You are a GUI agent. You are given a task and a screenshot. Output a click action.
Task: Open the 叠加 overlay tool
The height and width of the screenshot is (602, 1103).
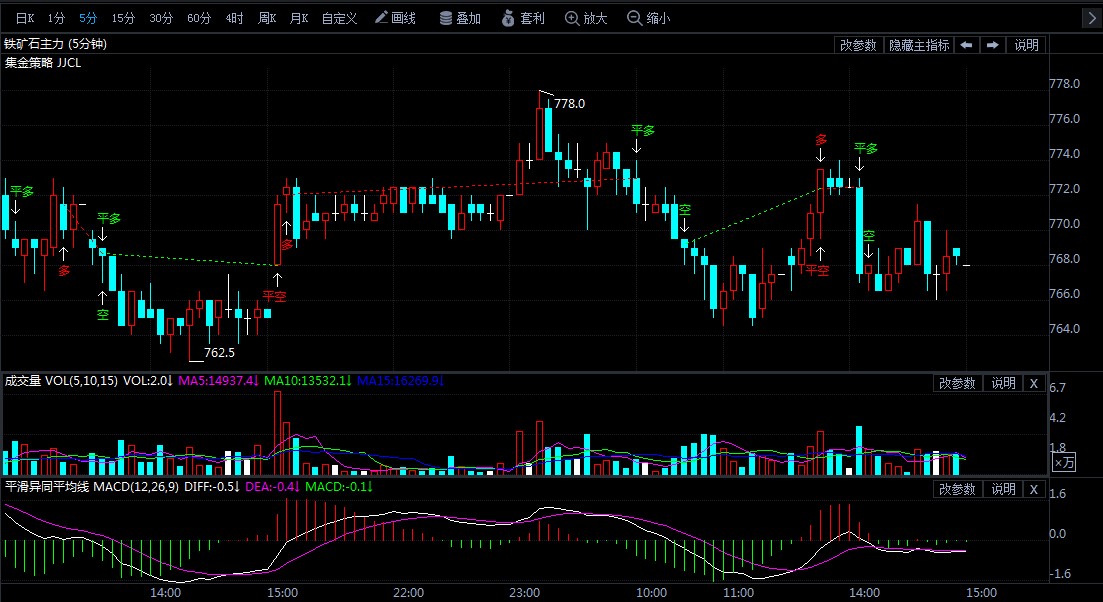pyautogui.click(x=460, y=18)
